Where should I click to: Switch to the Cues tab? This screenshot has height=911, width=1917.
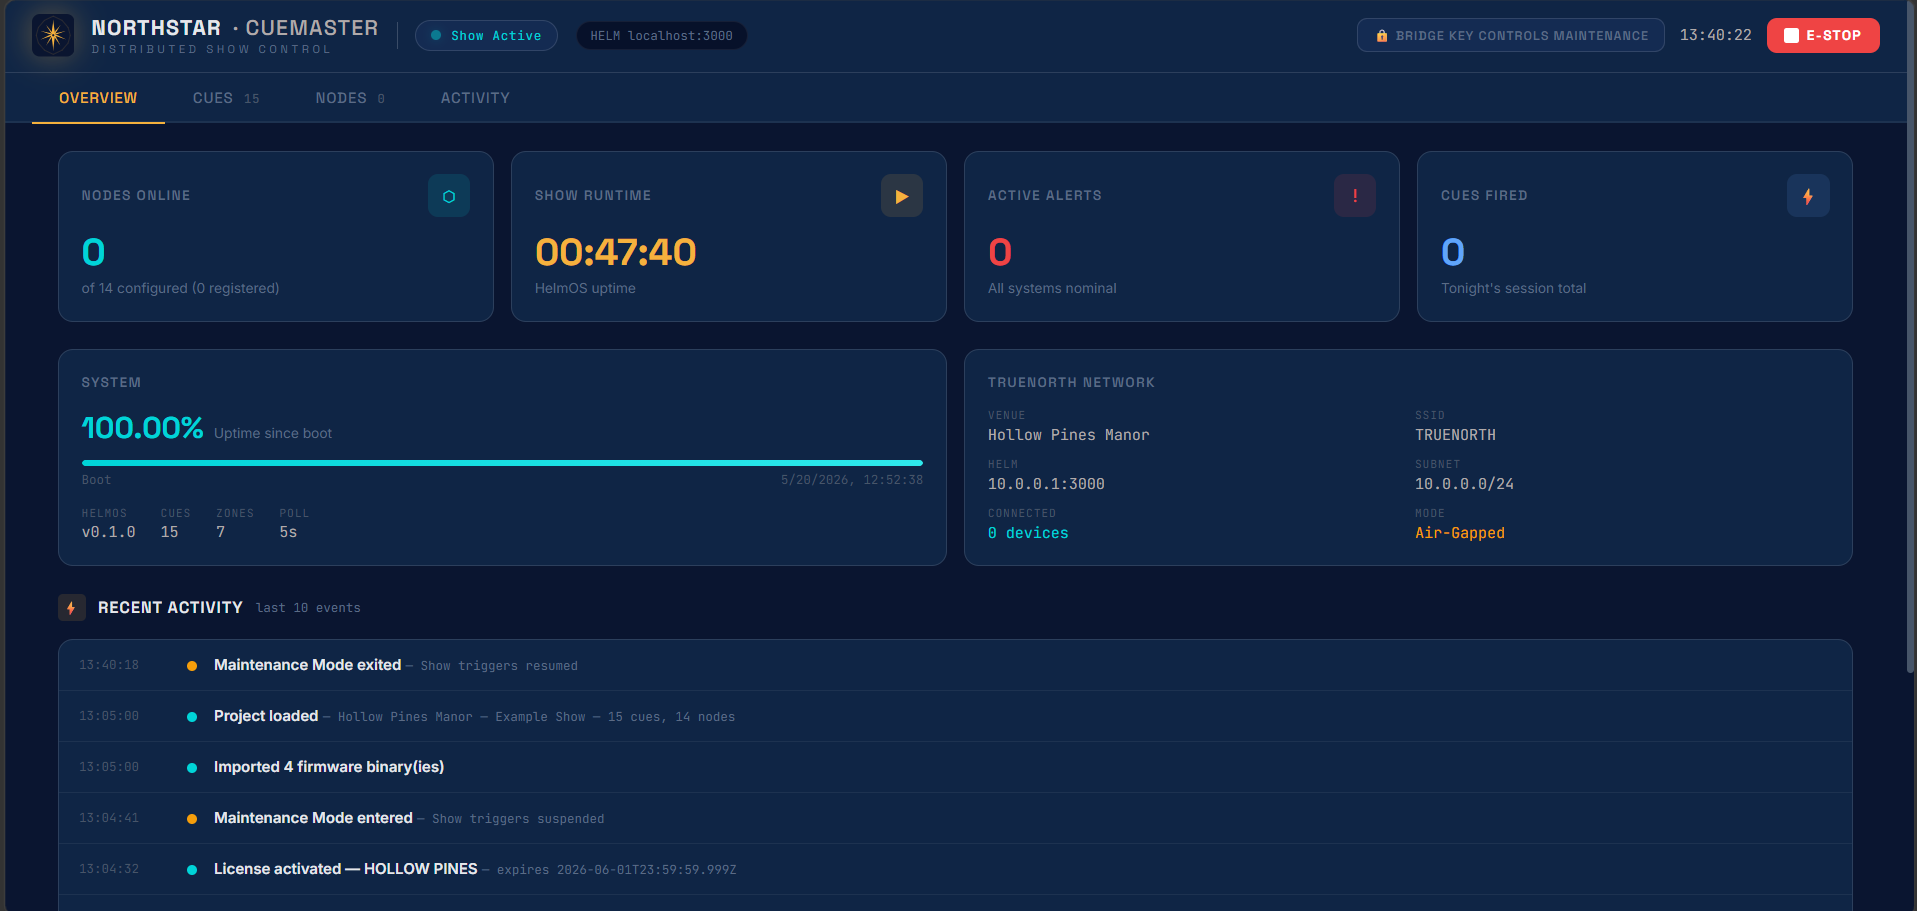pos(226,98)
